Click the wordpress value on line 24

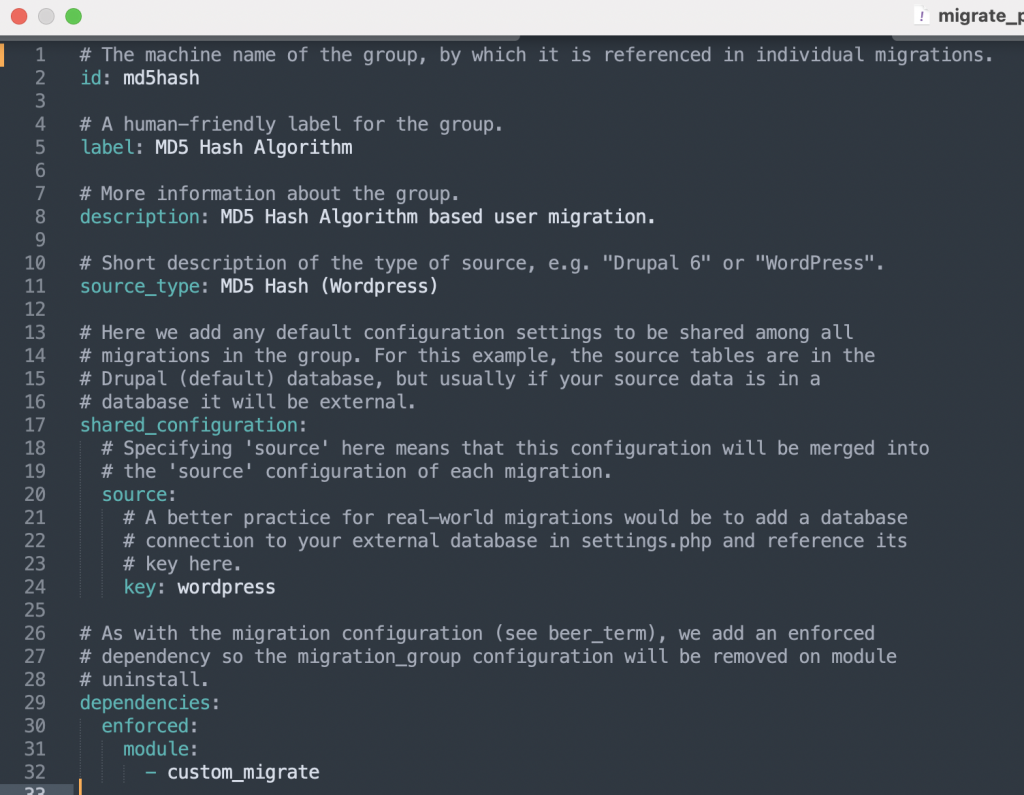[x=226, y=587]
